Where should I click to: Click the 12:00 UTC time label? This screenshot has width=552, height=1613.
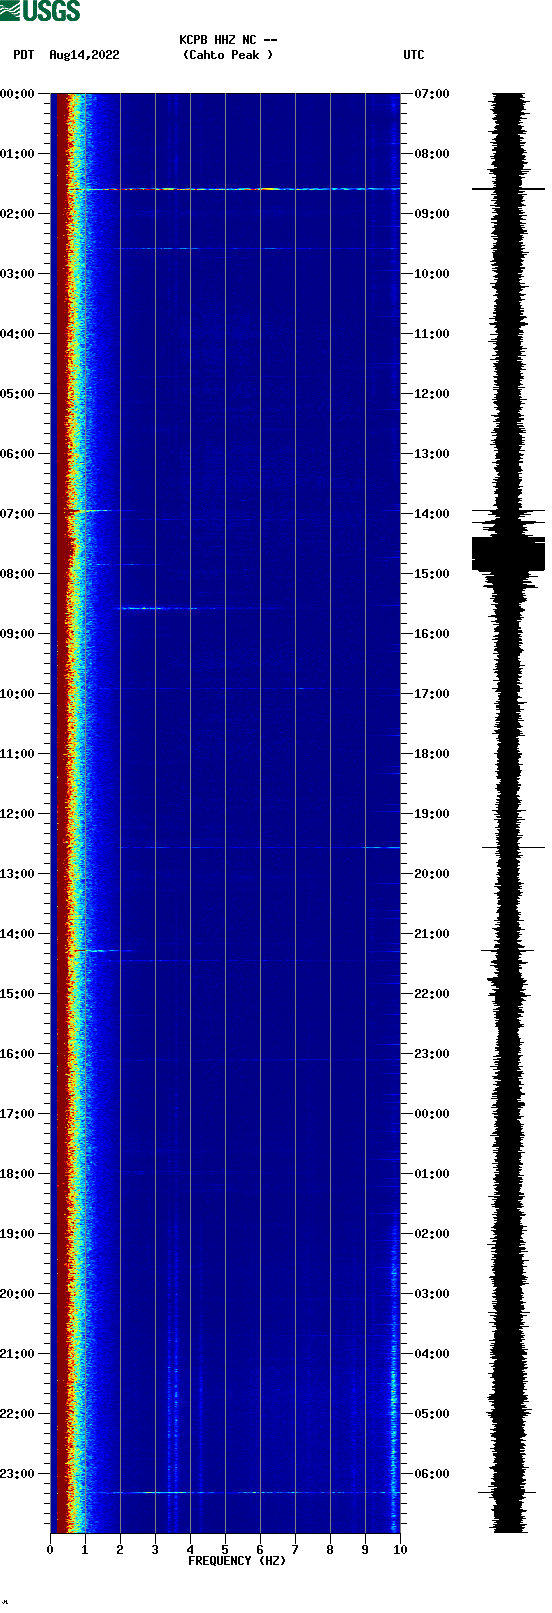pos(432,394)
